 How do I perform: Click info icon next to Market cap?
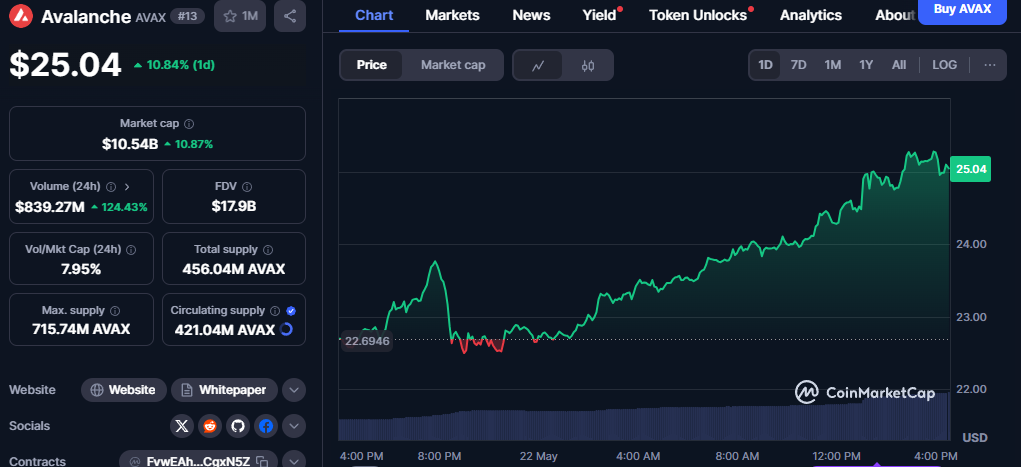(189, 124)
